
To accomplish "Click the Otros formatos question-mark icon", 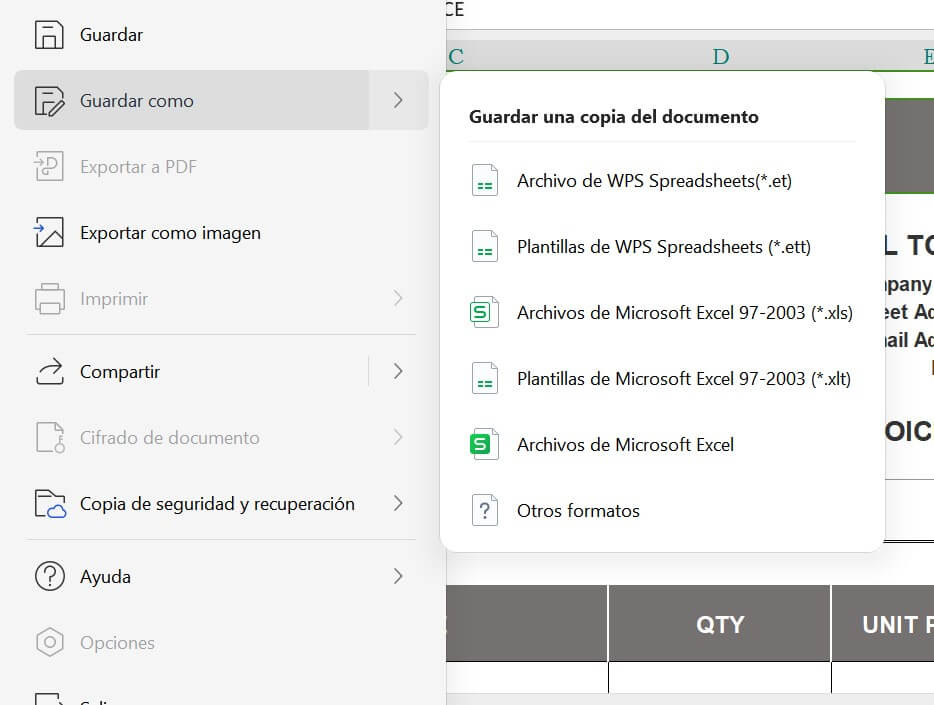I will coord(484,510).
